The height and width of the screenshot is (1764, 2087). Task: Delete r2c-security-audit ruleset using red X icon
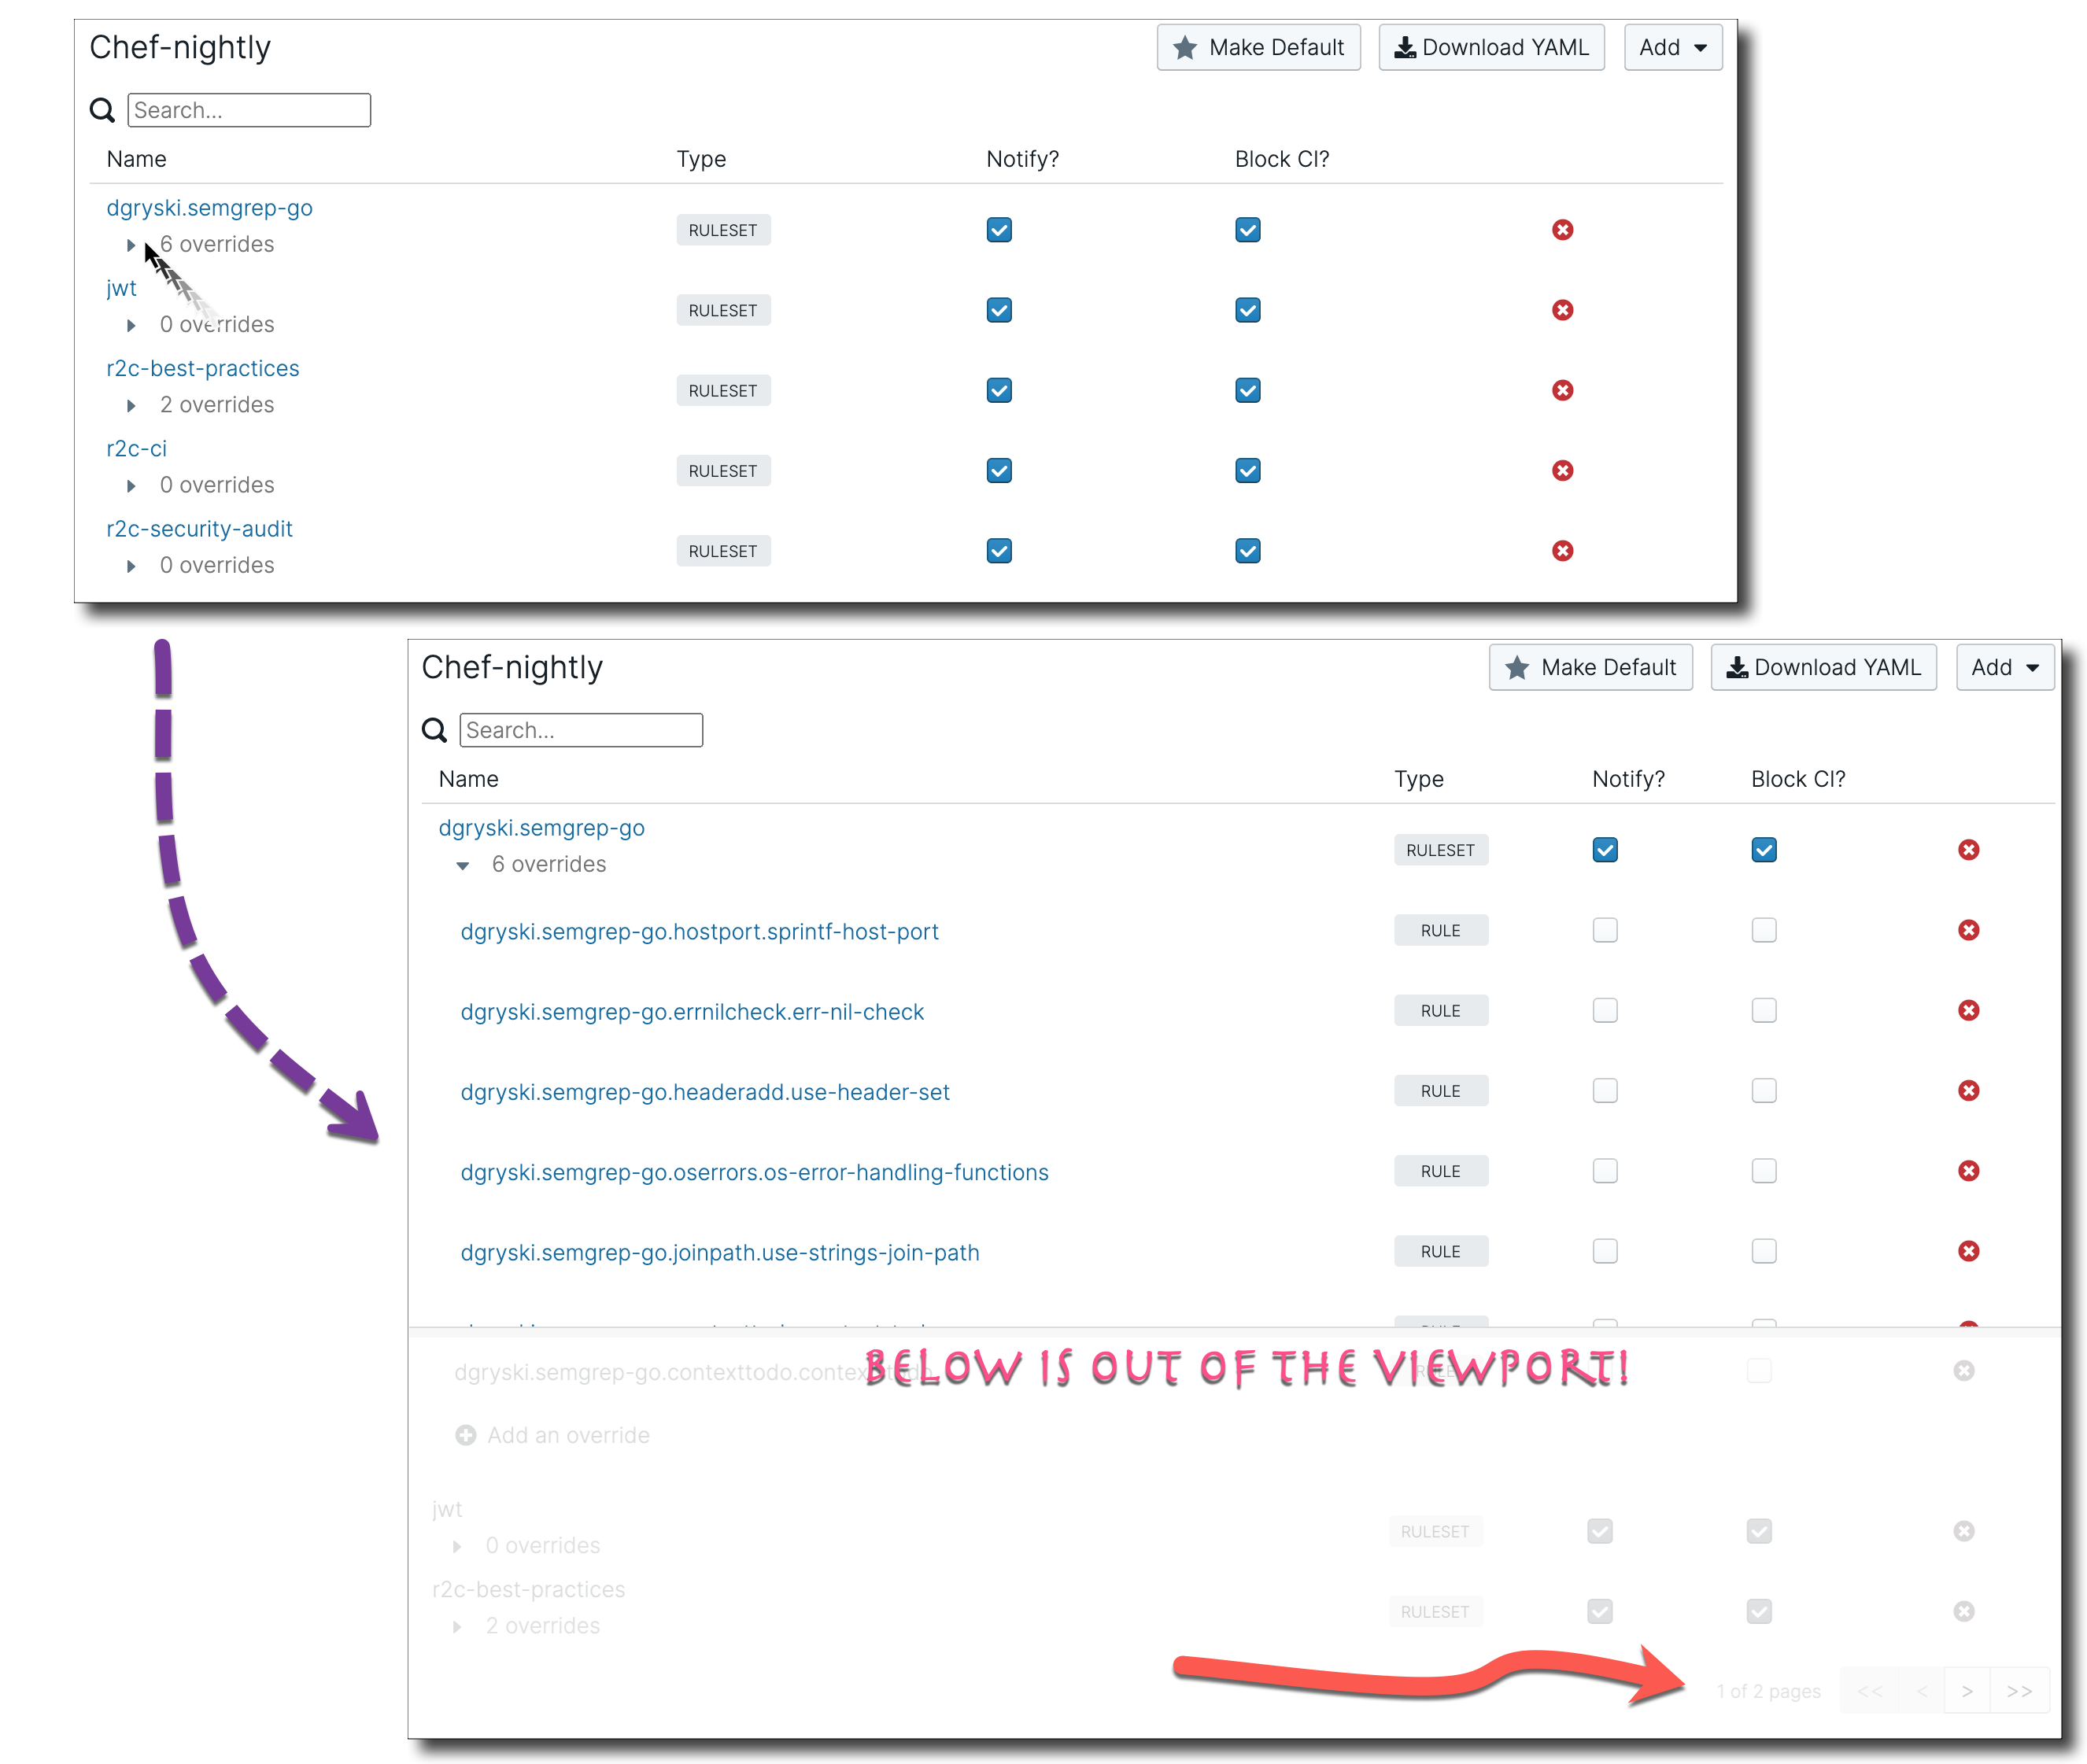[1562, 551]
